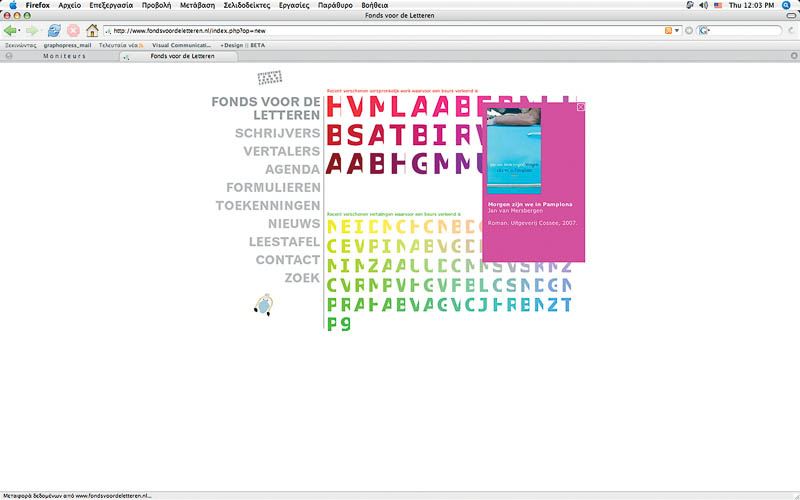Go back with the green Back arrow

(9, 31)
